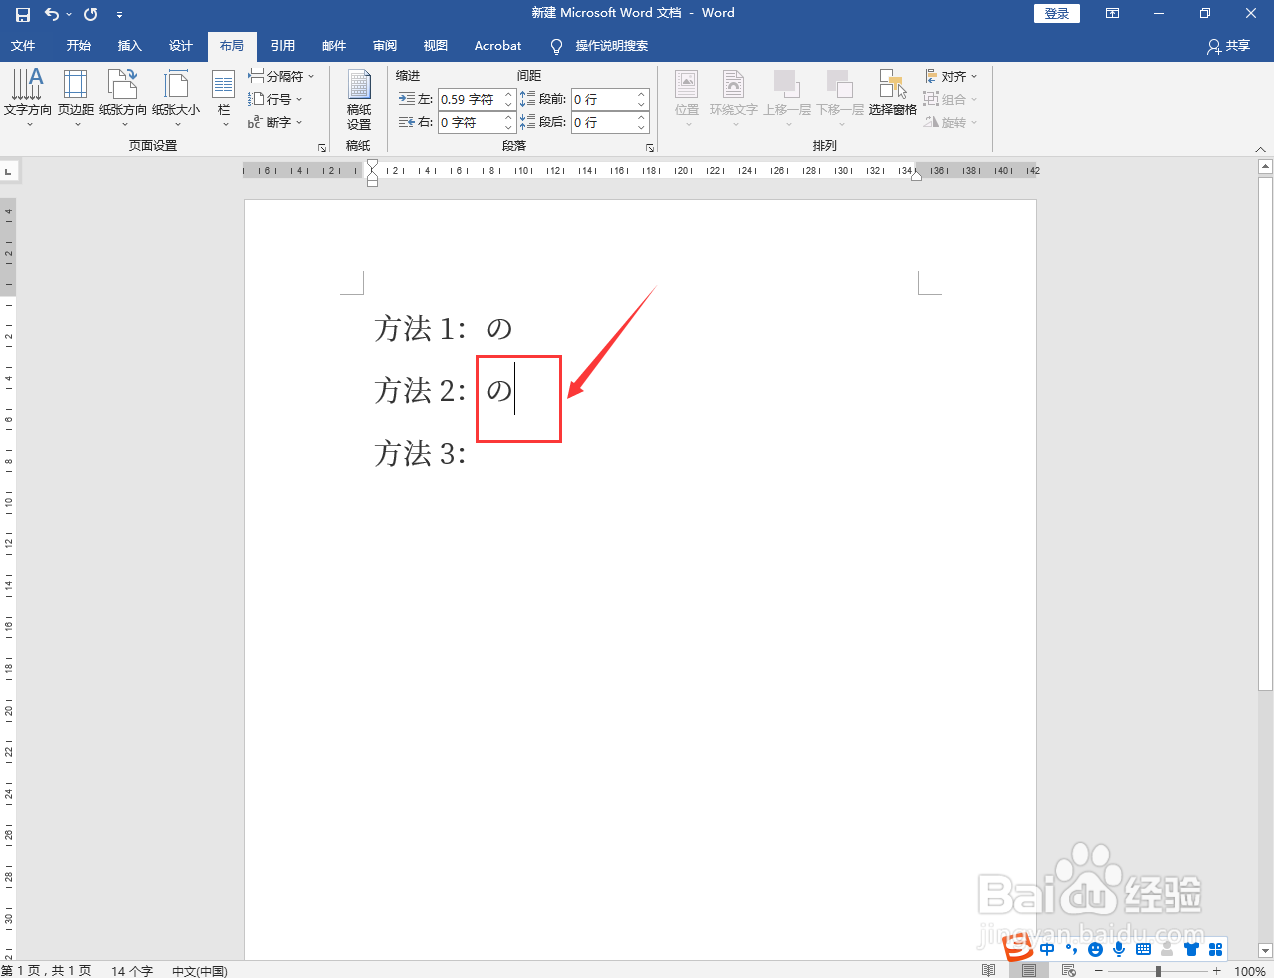This screenshot has height=978, width=1274.
Task: Open 稿纸设置 manuscript paper settings
Action: click(359, 100)
